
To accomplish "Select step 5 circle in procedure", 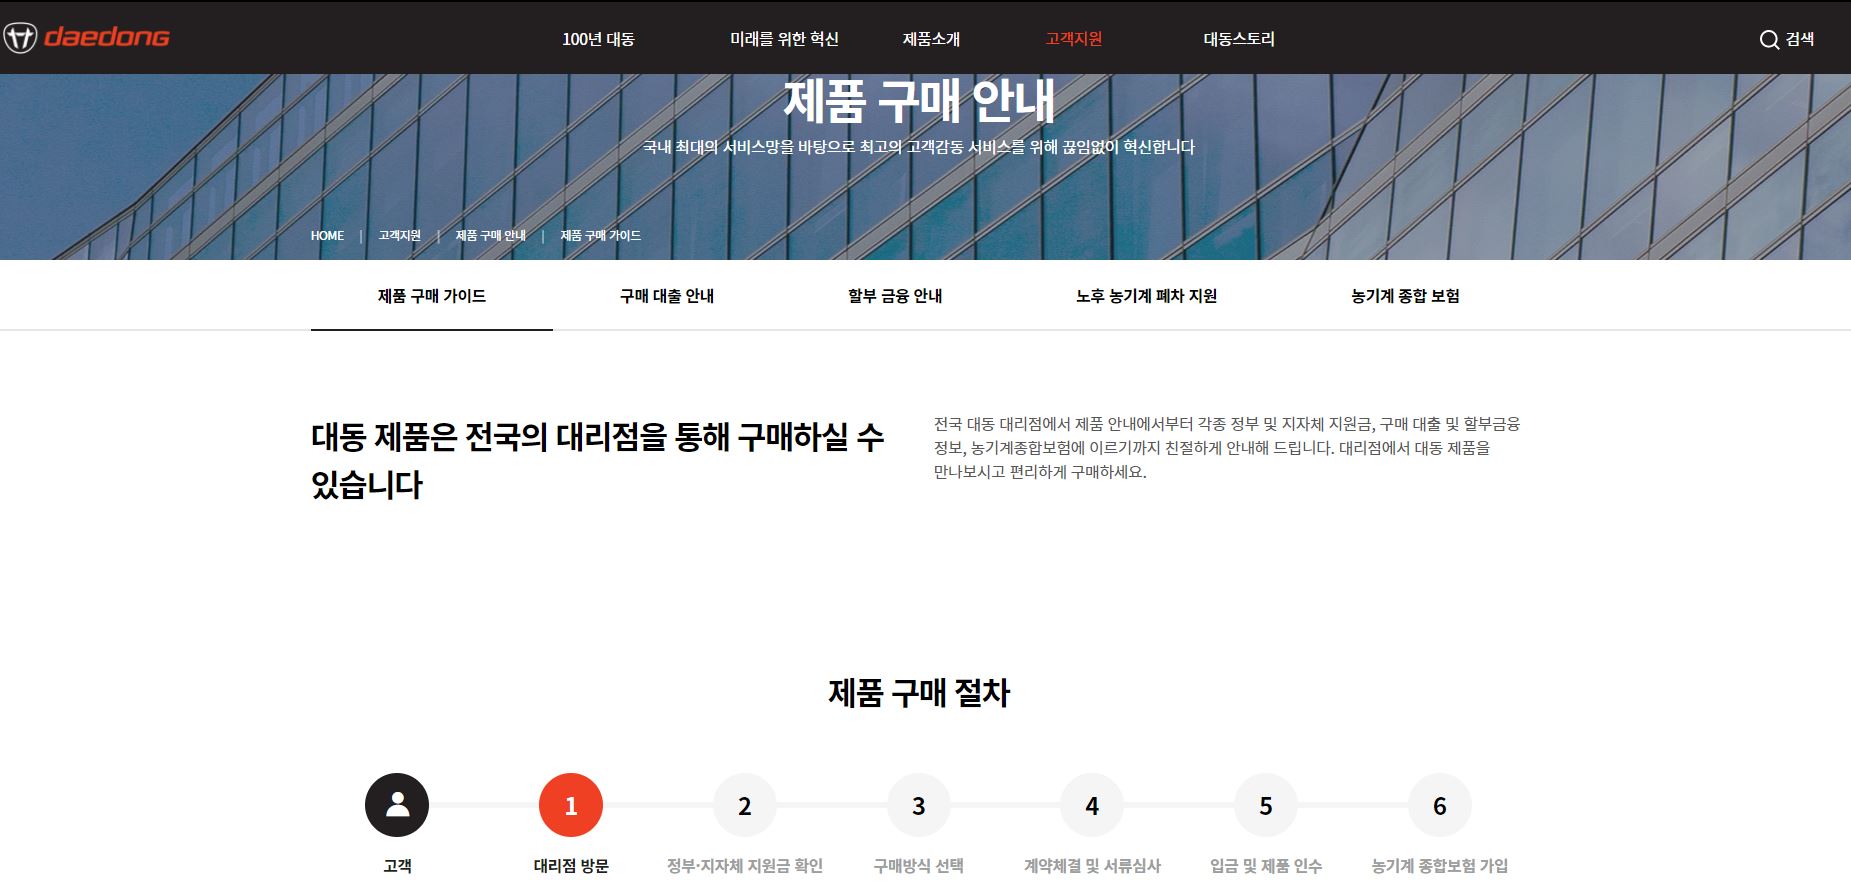I will pyautogui.click(x=1266, y=805).
